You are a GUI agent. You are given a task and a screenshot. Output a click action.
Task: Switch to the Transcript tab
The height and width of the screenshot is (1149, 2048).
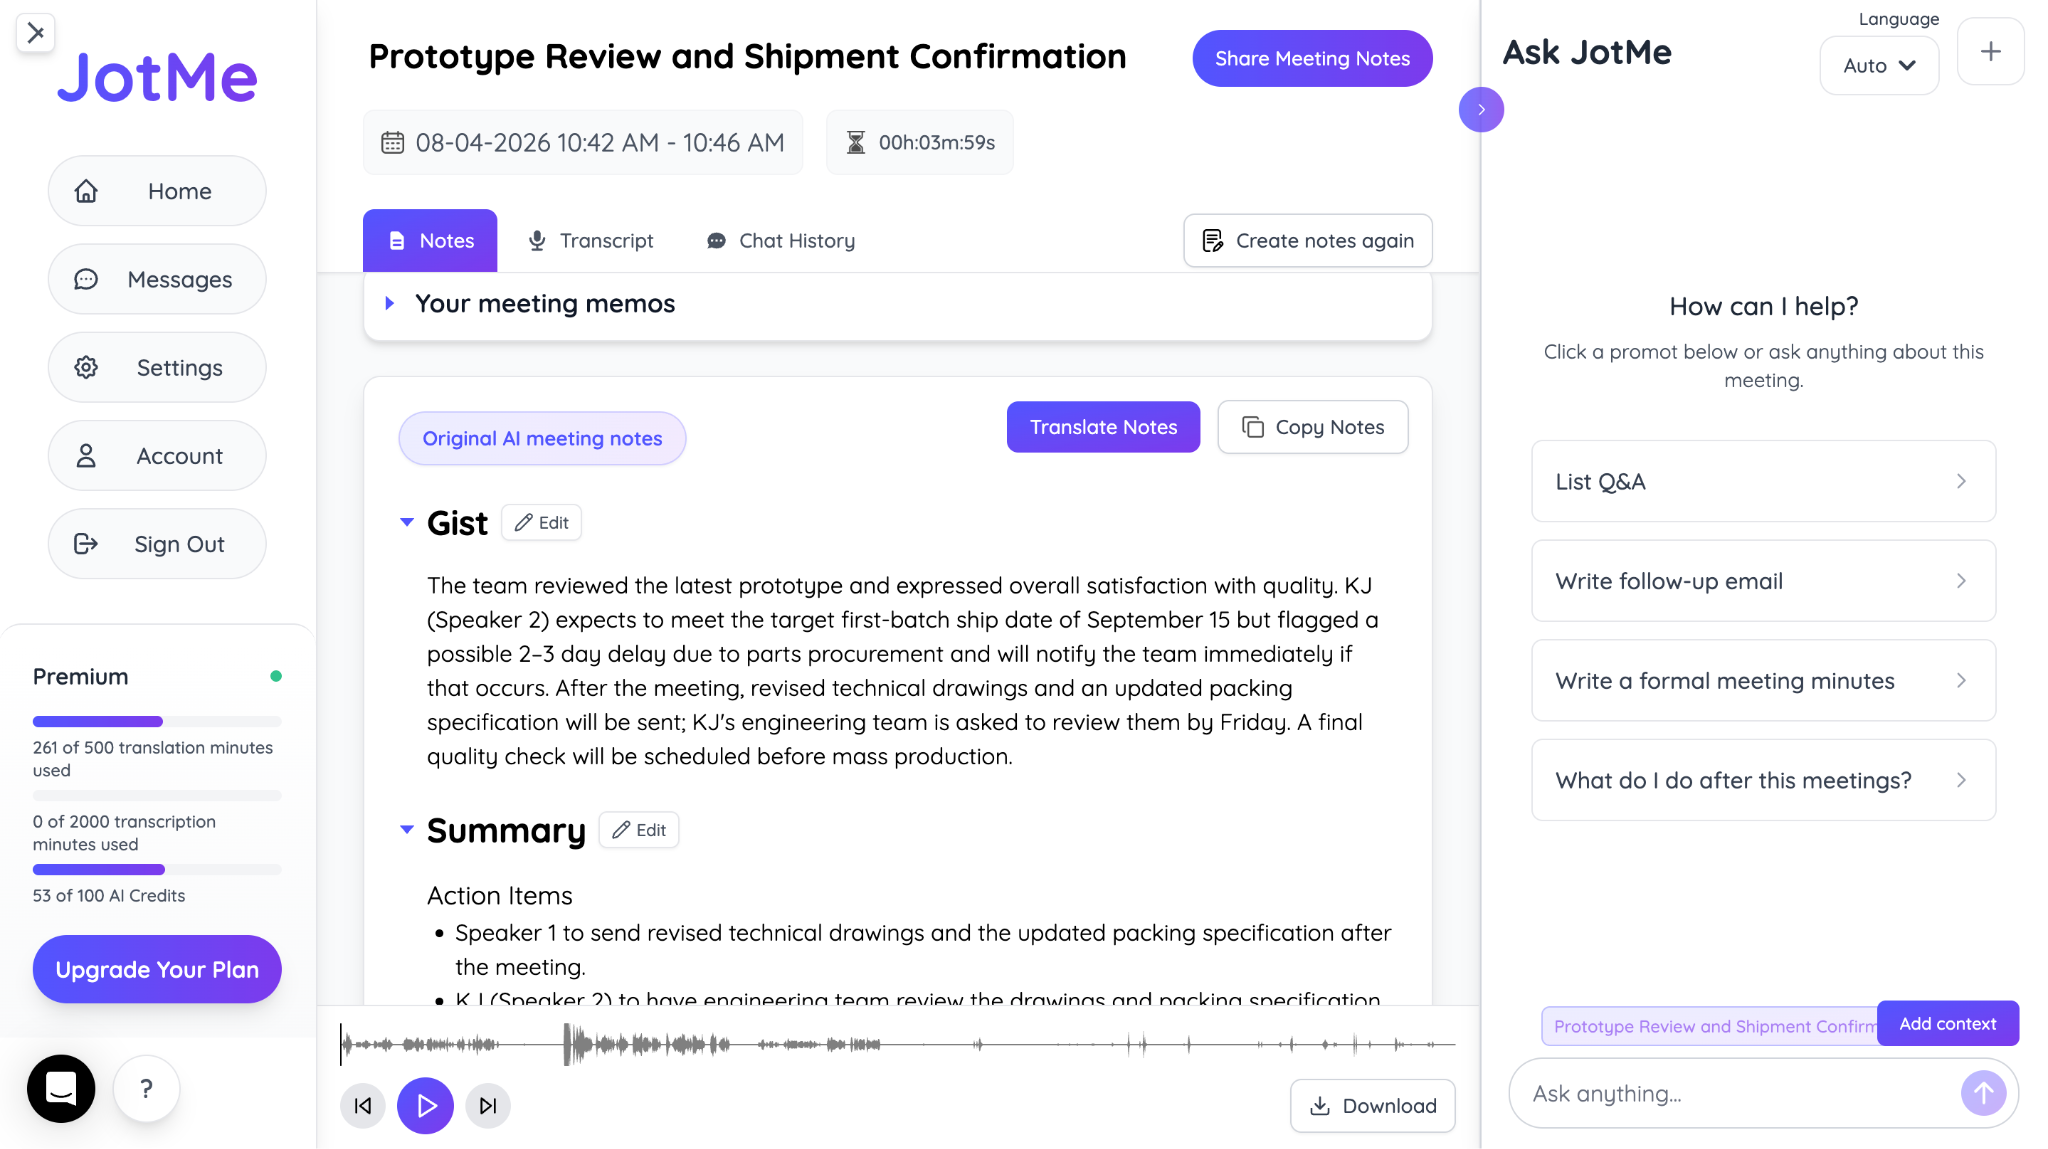(590, 240)
